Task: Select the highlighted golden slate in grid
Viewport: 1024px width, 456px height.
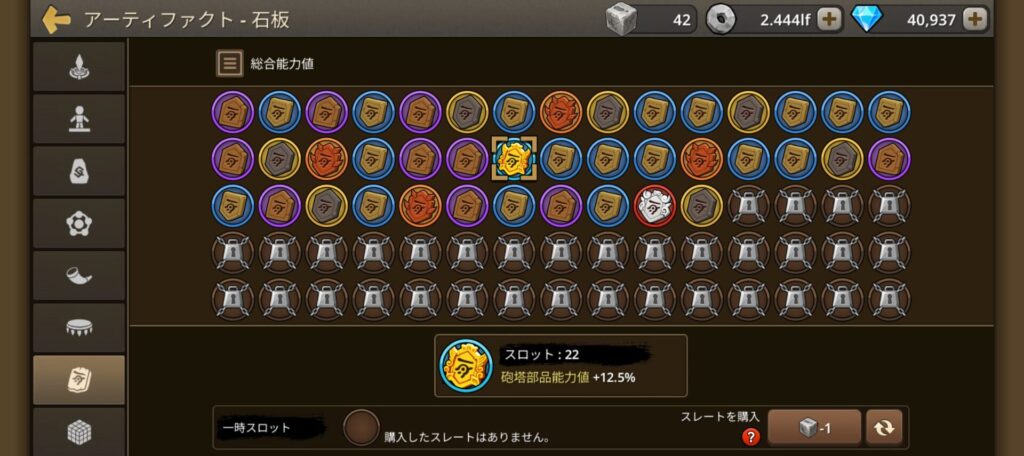Action: tap(514, 159)
